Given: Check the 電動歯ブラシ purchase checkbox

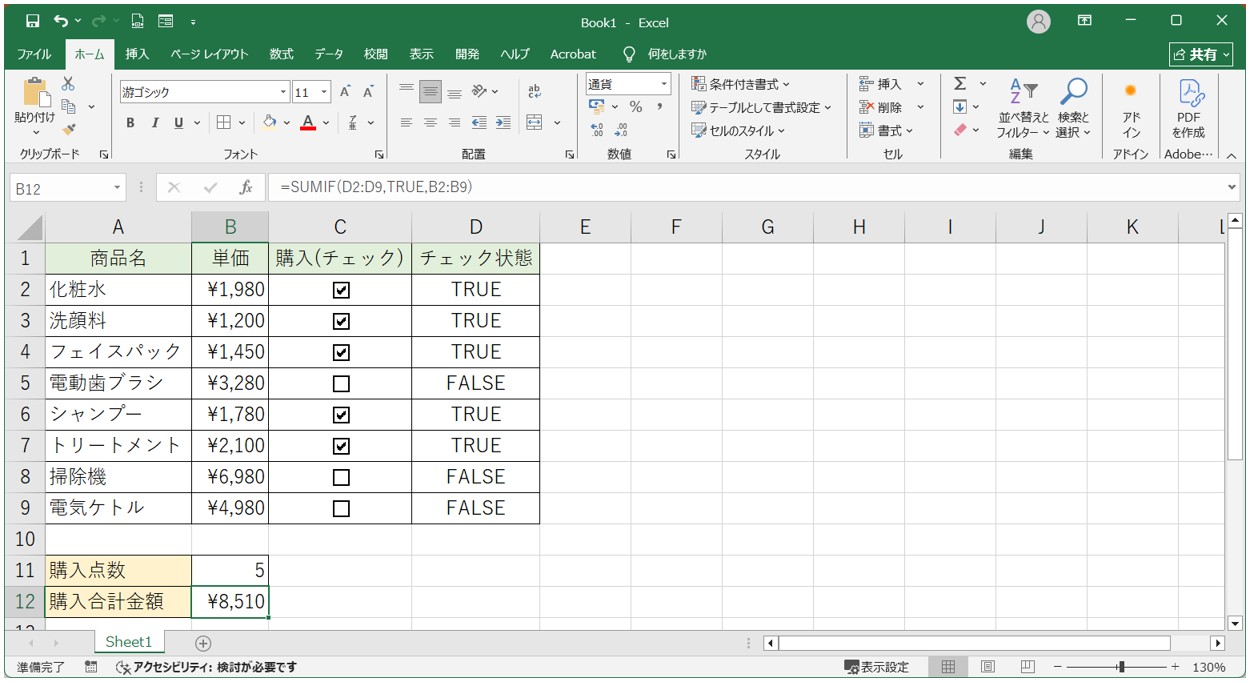Looking at the screenshot, I should point(341,383).
